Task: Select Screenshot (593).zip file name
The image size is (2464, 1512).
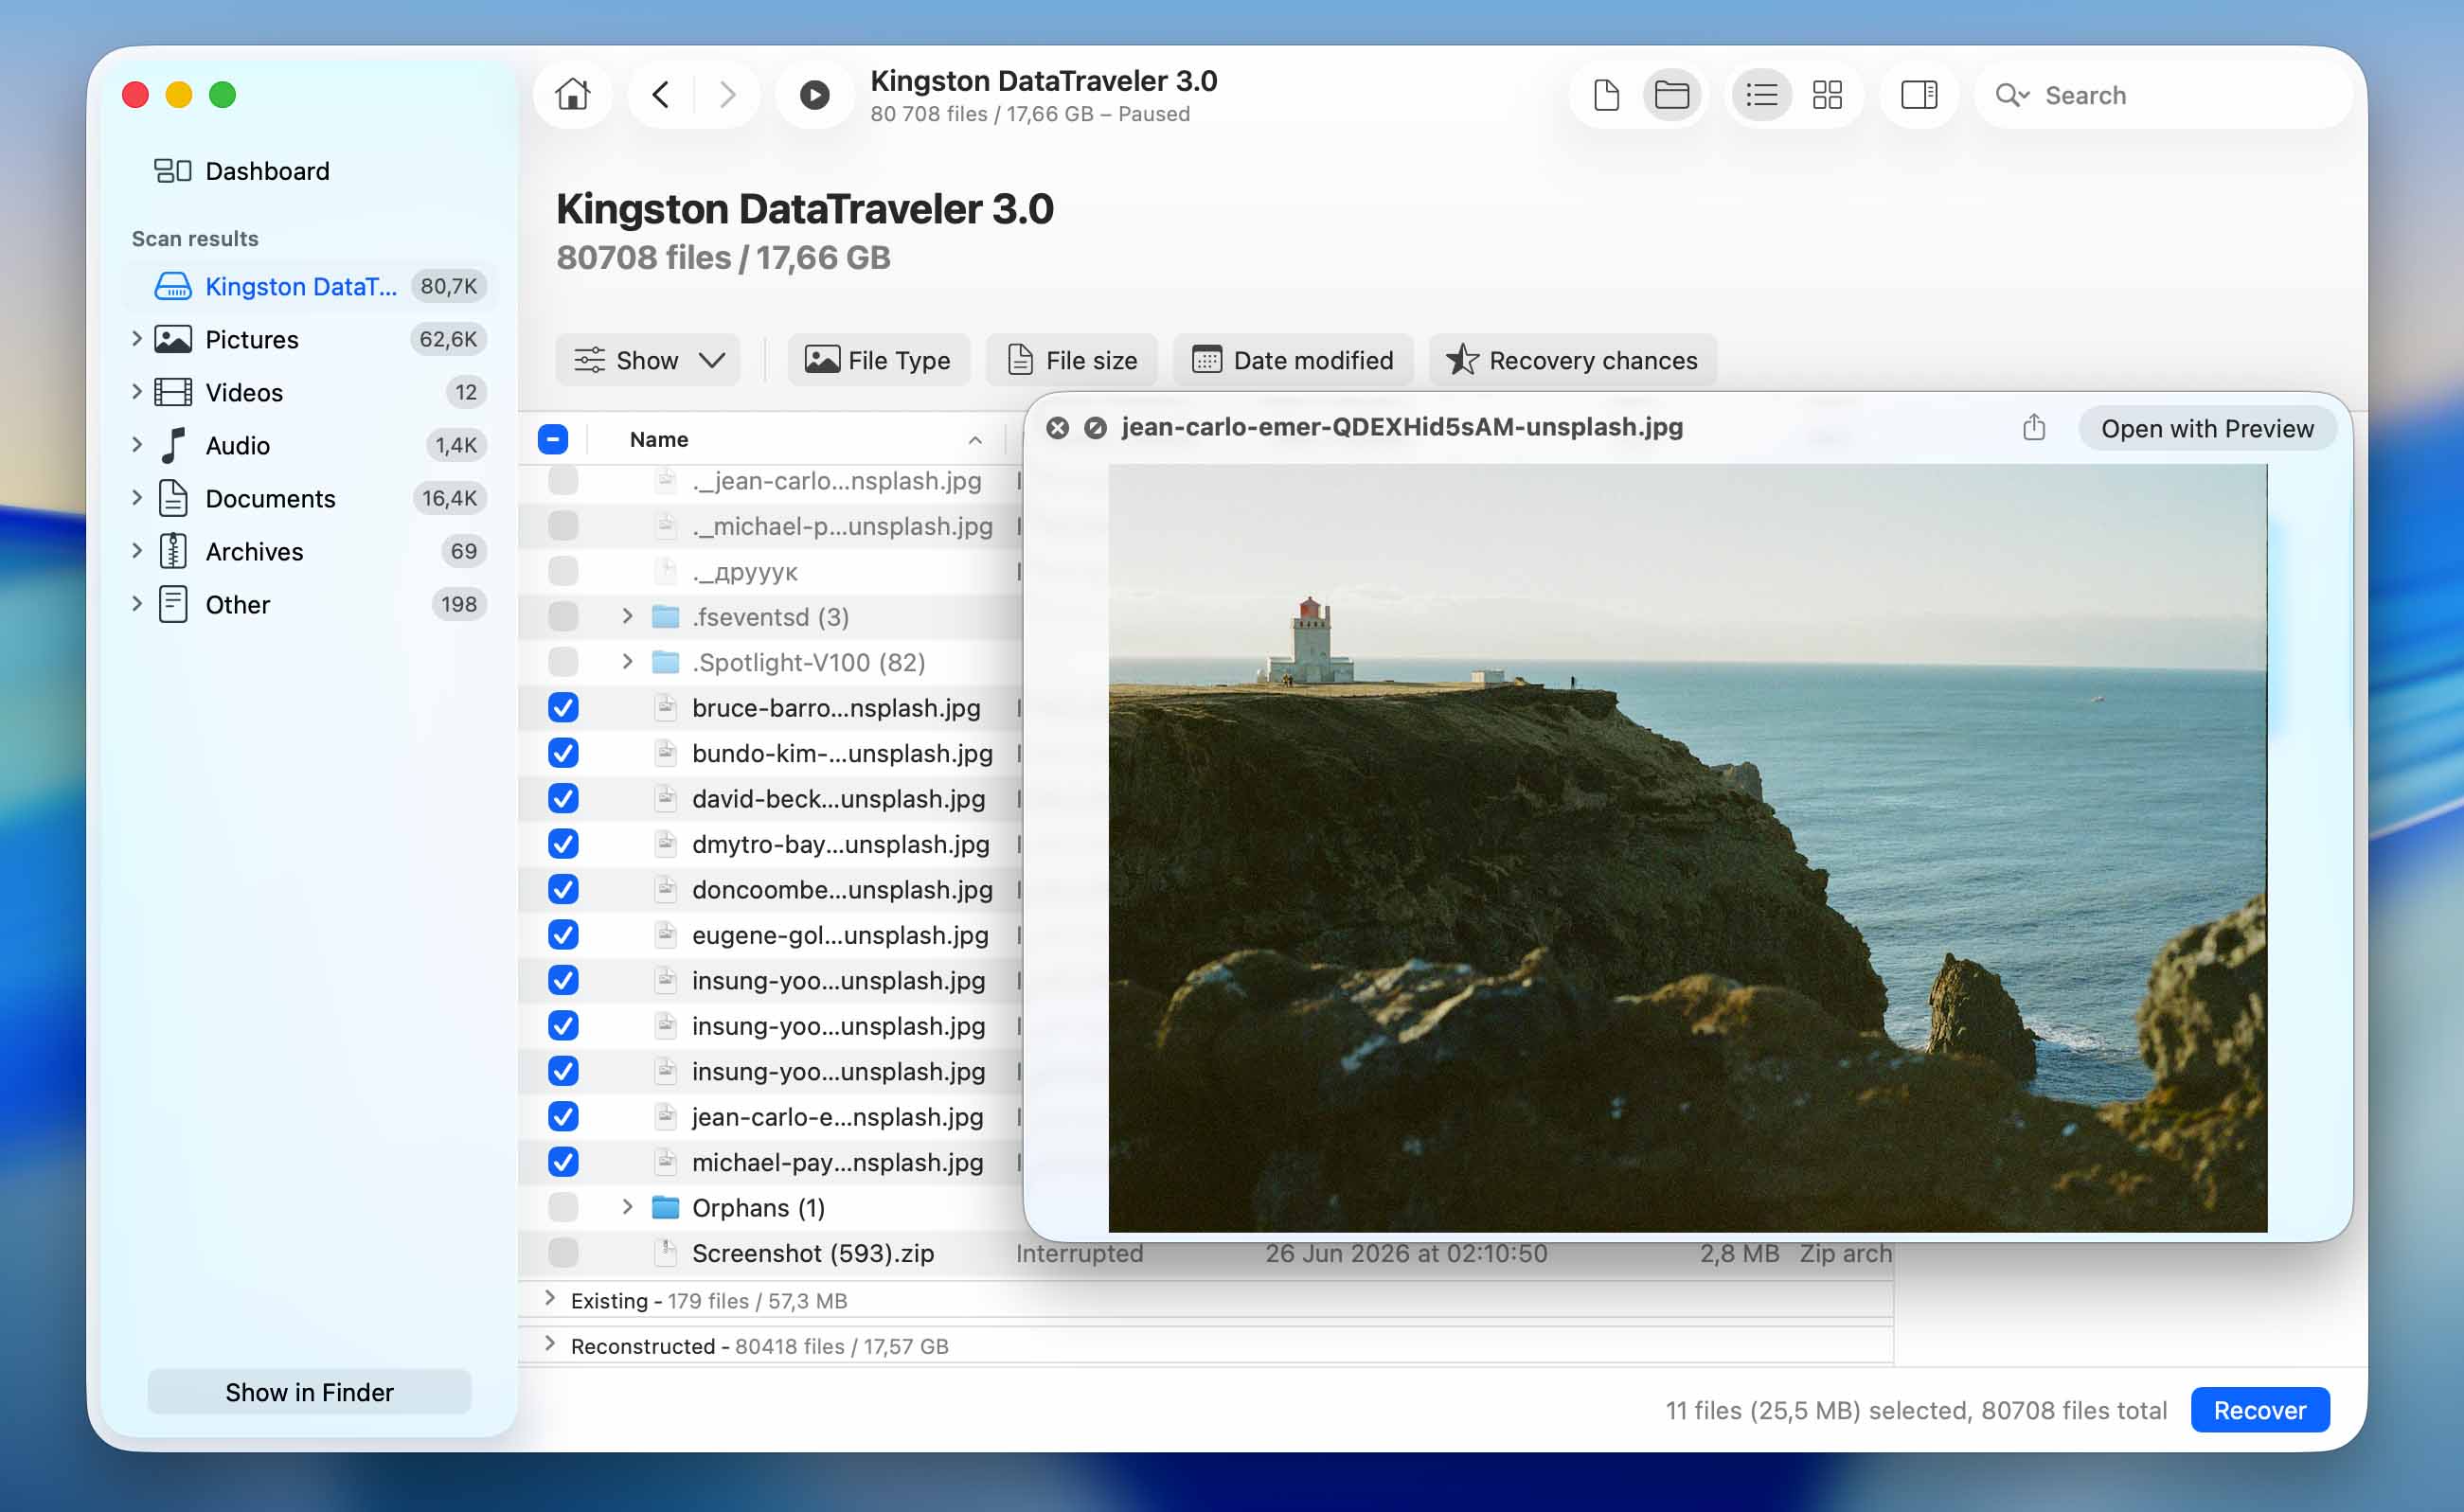Action: (x=812, y=1253)
